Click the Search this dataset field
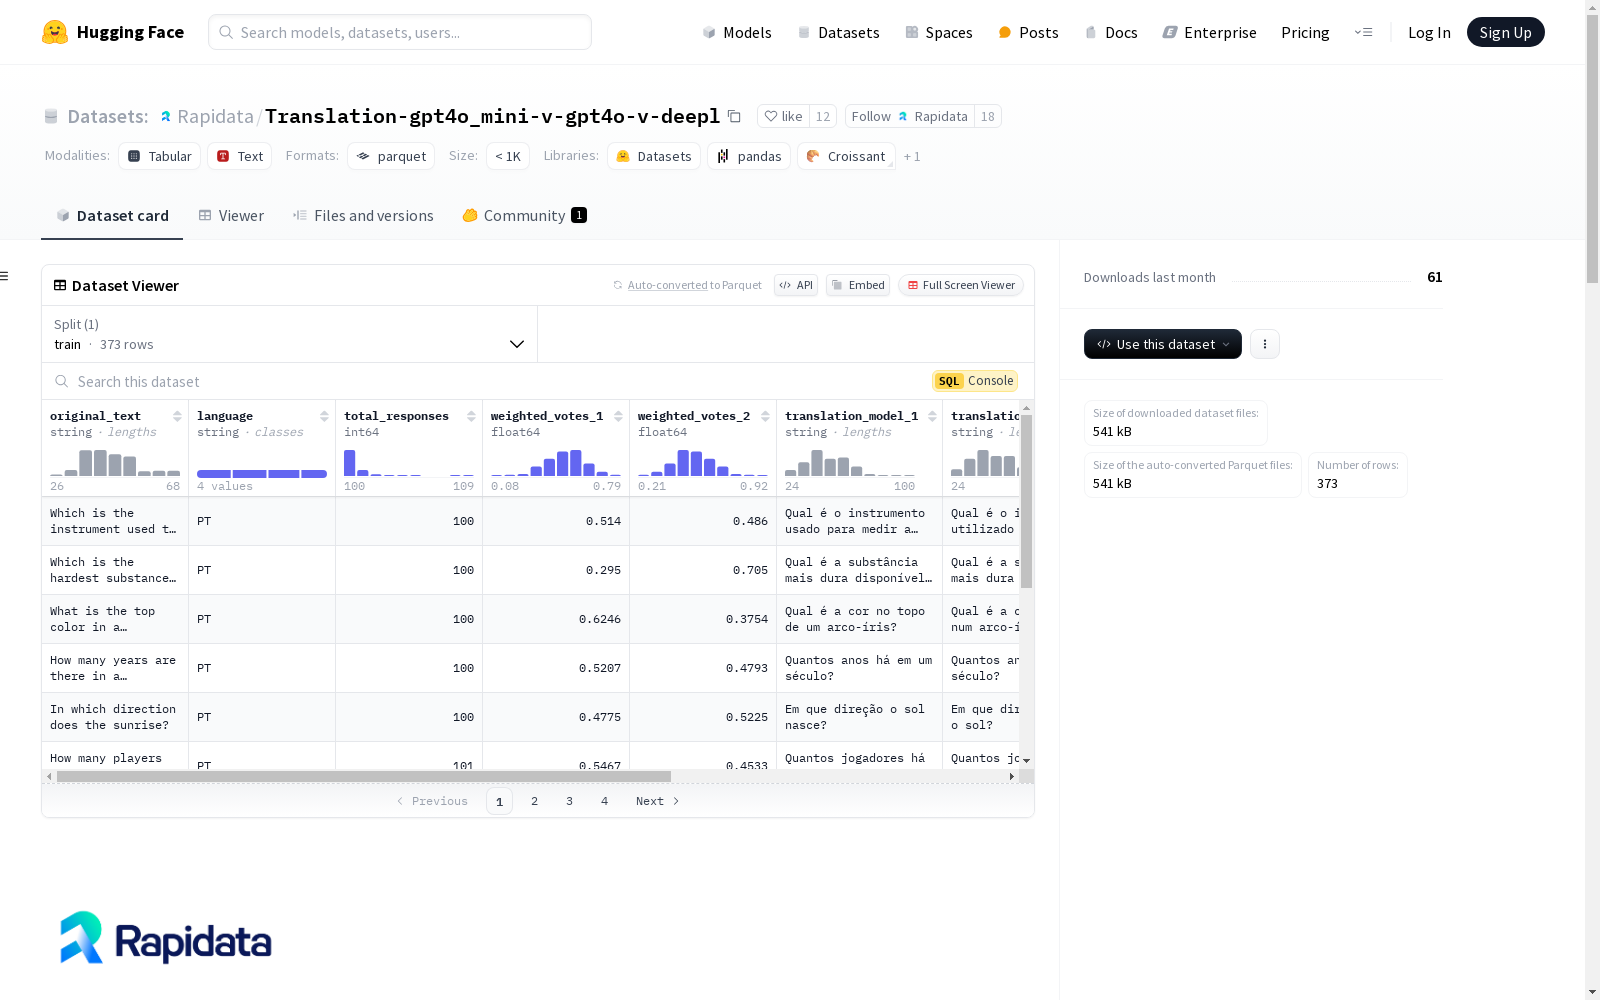This screenshot has height=1000, width=1600. 480,382
